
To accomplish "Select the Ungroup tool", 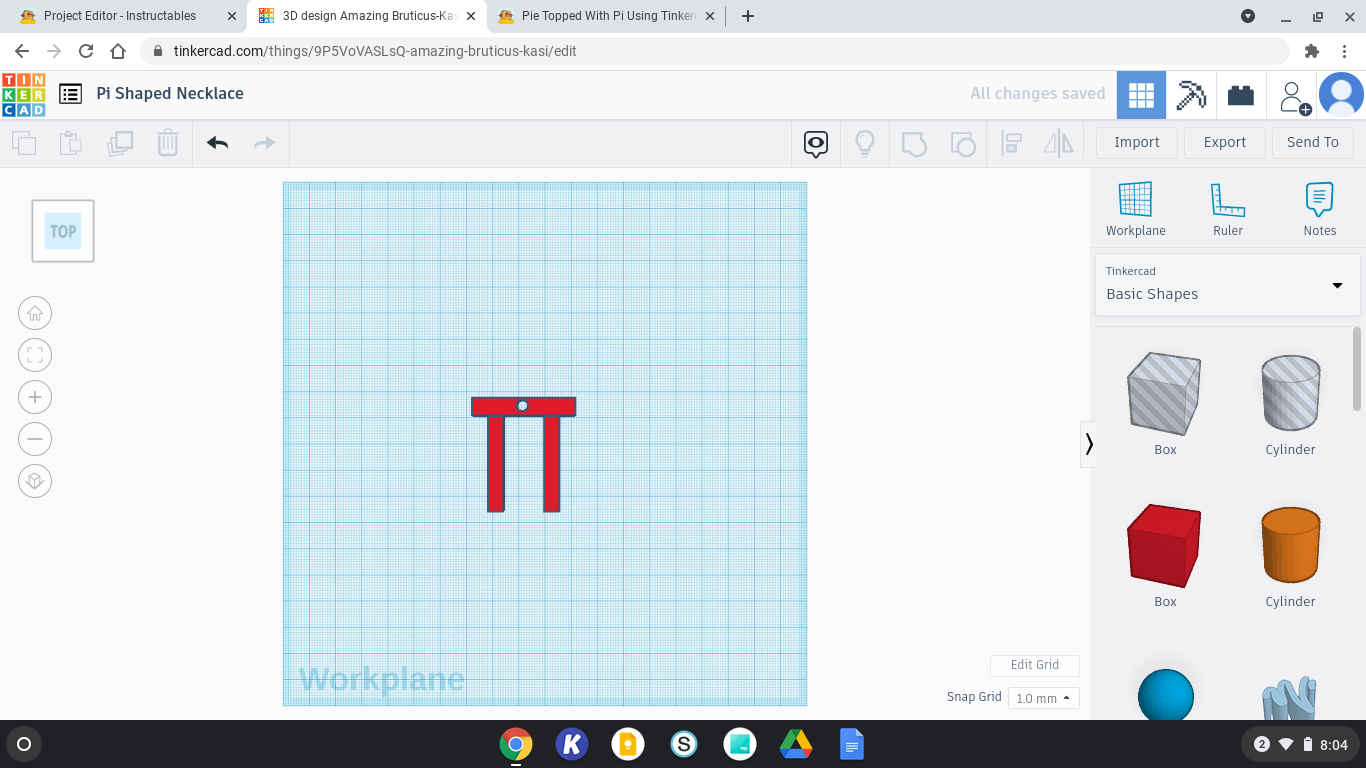I will 963,143.
